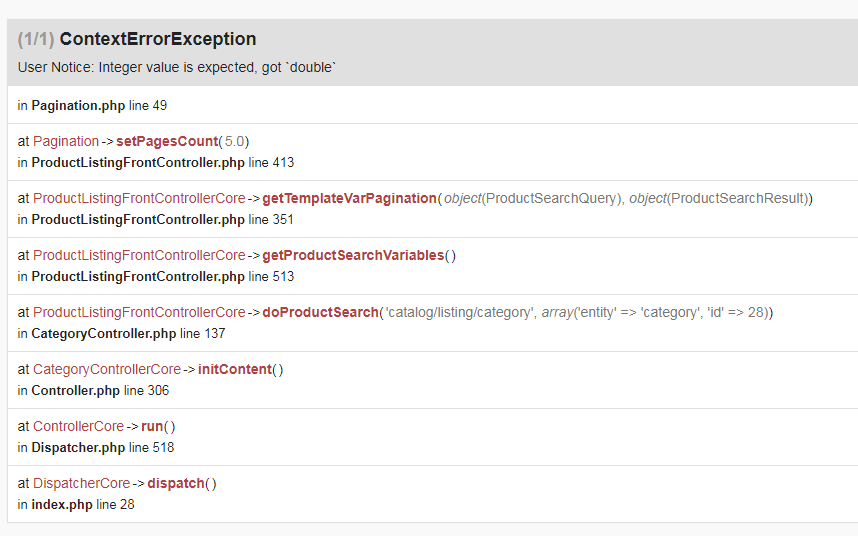
Task: Click the CategoryControllerCore class name
Action: [107, 369]
